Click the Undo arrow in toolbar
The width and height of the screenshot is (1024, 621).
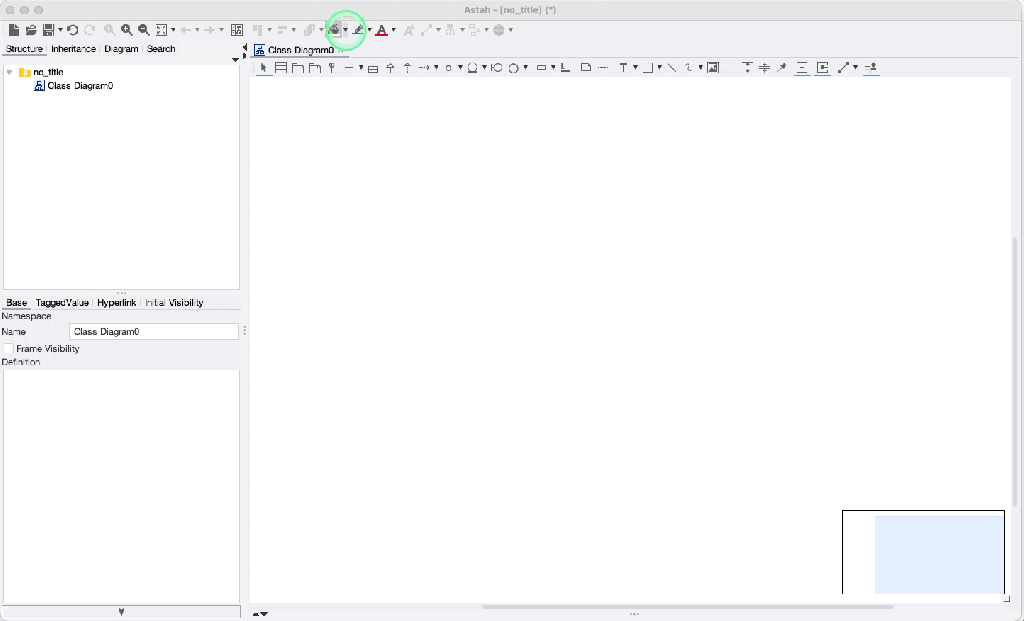(72, 30)
